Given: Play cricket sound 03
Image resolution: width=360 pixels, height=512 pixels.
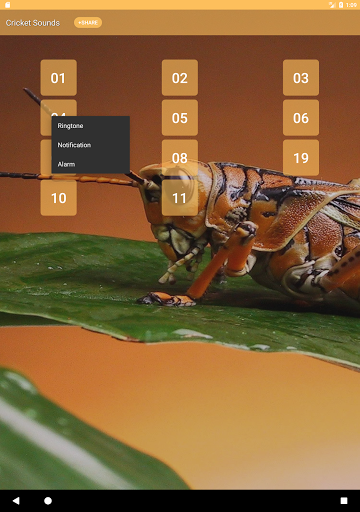Looking at the screenshot, I should tap(301, 78).
